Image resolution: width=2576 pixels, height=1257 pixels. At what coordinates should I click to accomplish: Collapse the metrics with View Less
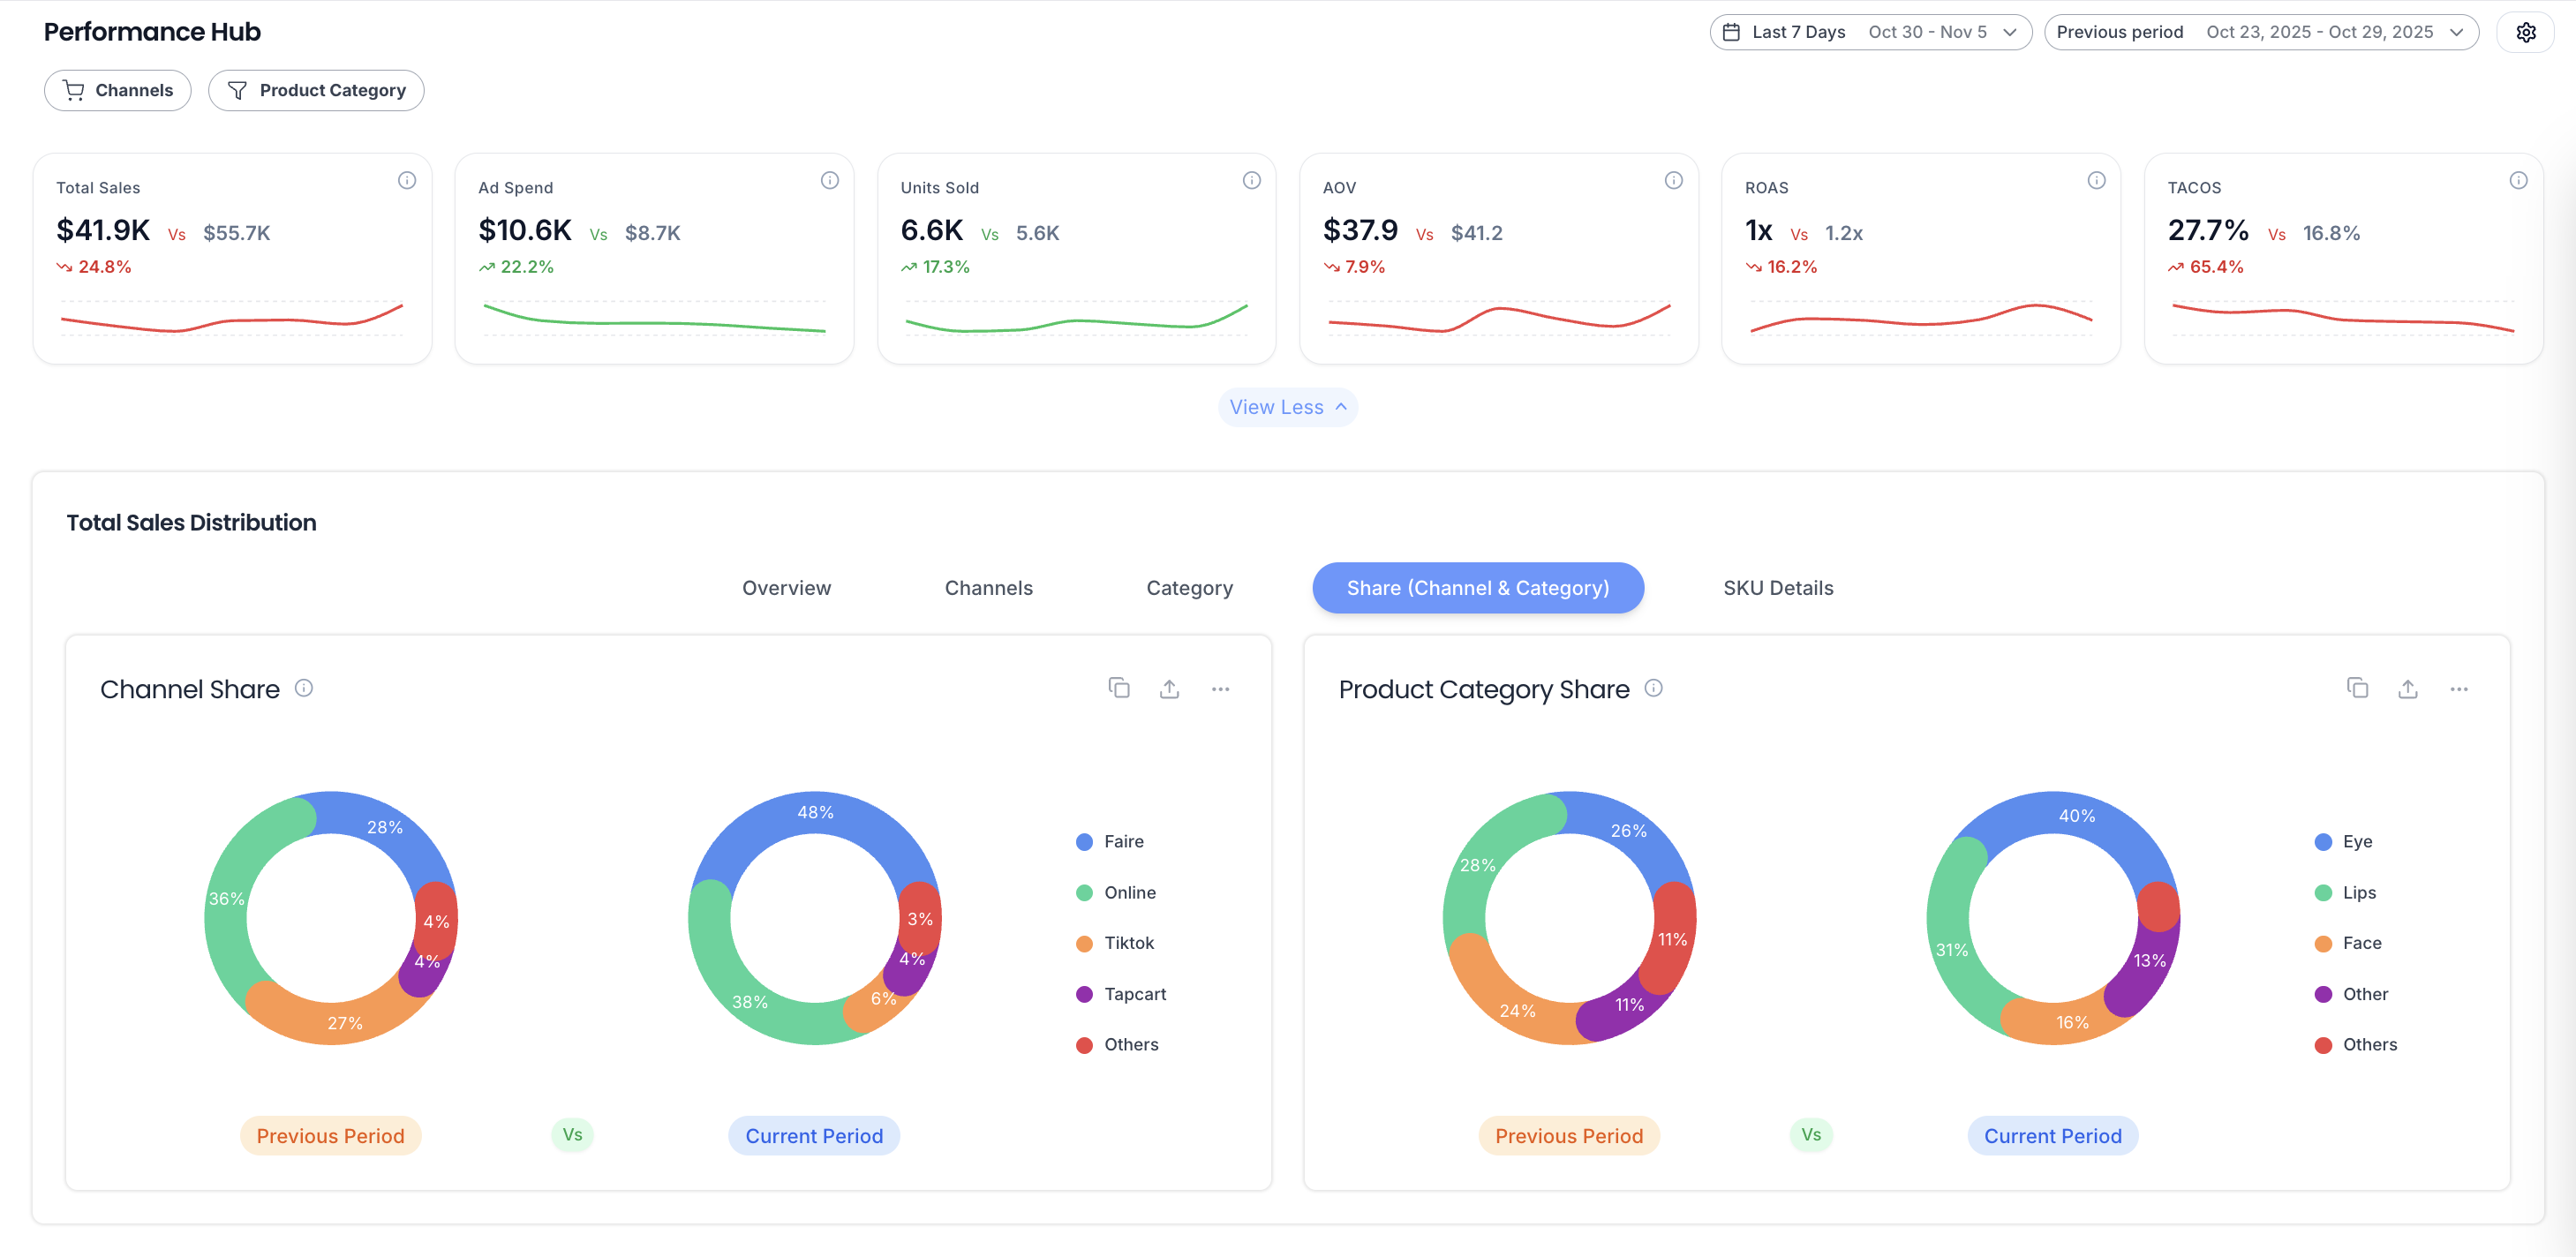pos(1288,406)
